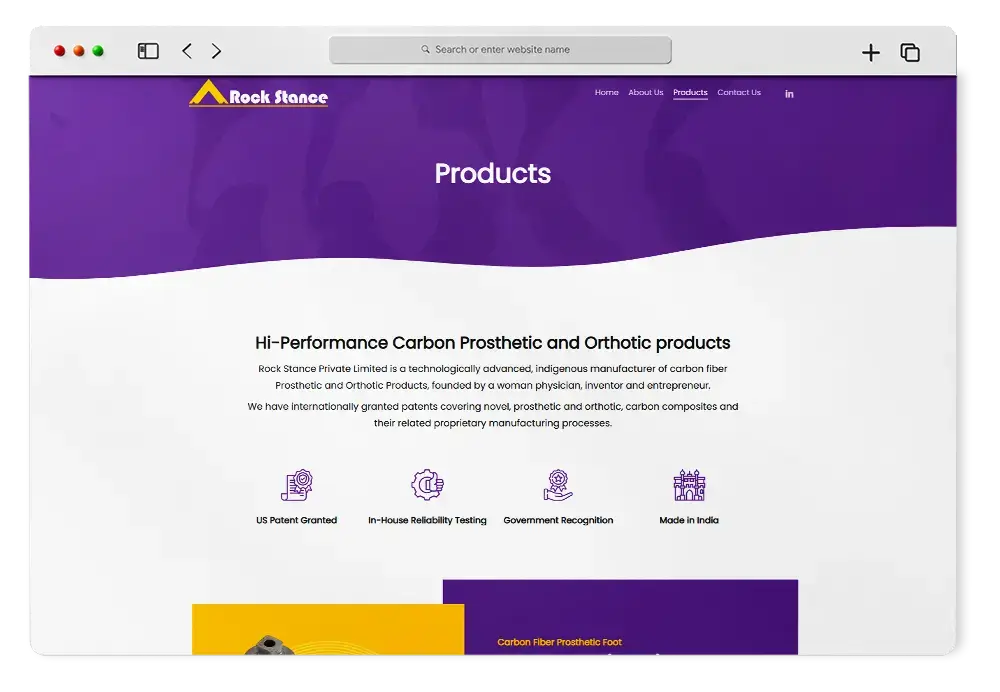Open a new tab with plus icon
Viewport: 1000px width, 692px height.
click(x=871, y=52)
